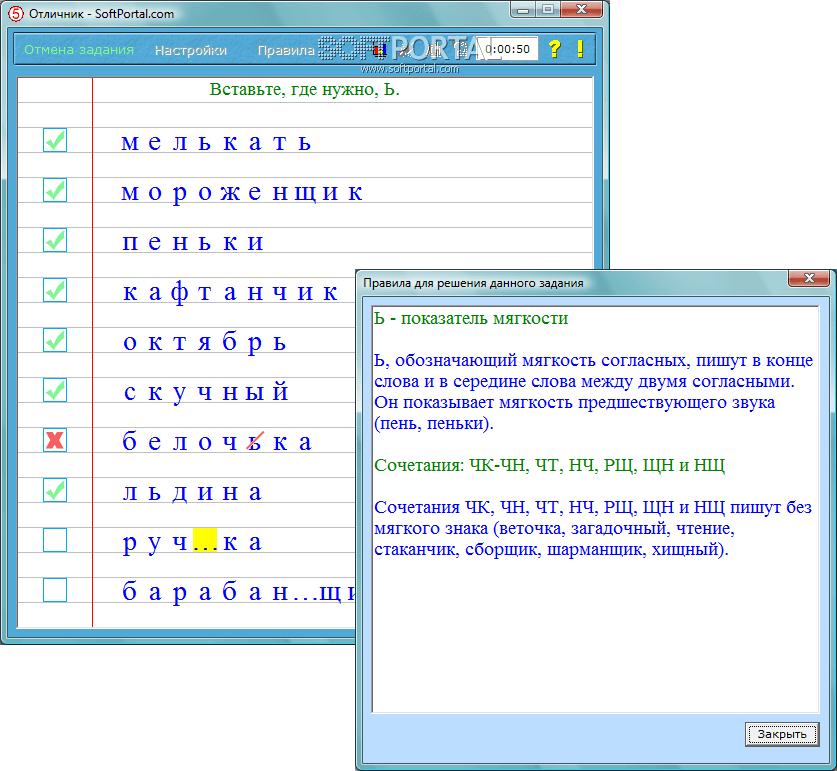The width and height of the screenshot is (837, 771).
Task: Close the rules dialog with its X button
Action: tap(809, 278)
